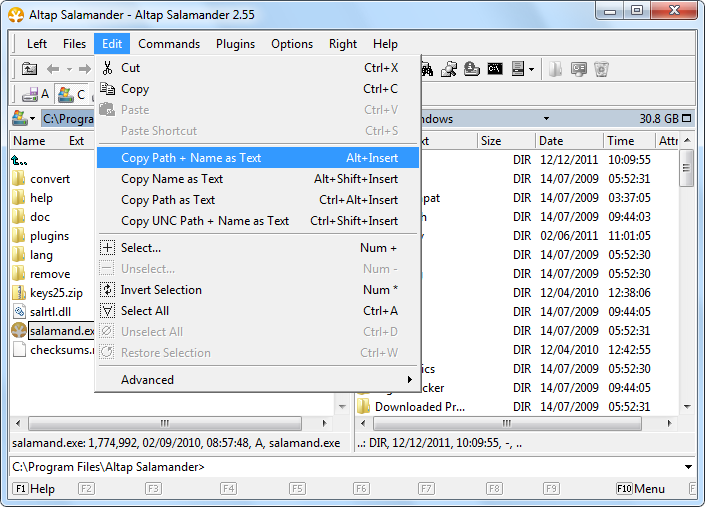Open the command line history dropdown
Screen dimensions: 705x507
click(x=688, y=467)
